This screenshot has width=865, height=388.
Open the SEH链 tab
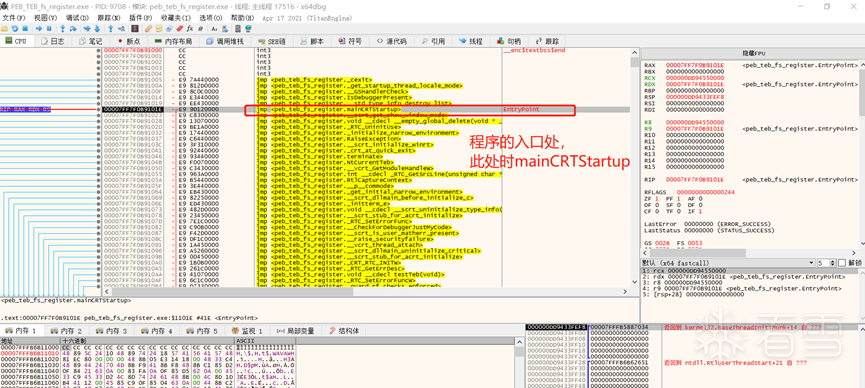[271, 41]
